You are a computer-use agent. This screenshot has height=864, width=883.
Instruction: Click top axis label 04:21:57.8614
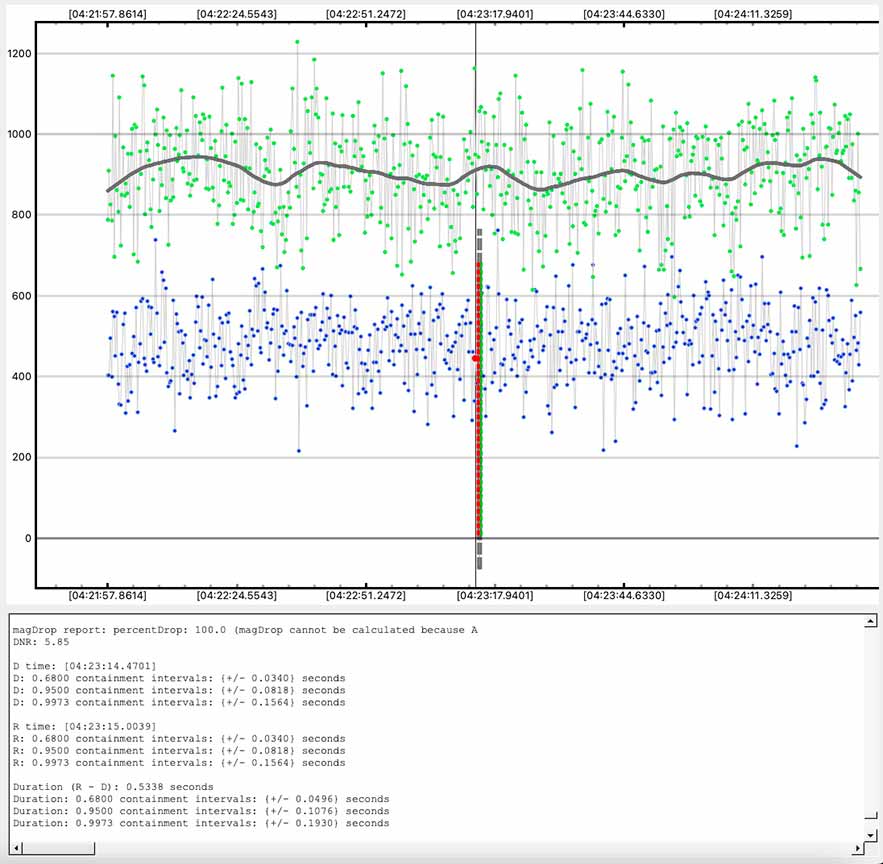(108, 14)
